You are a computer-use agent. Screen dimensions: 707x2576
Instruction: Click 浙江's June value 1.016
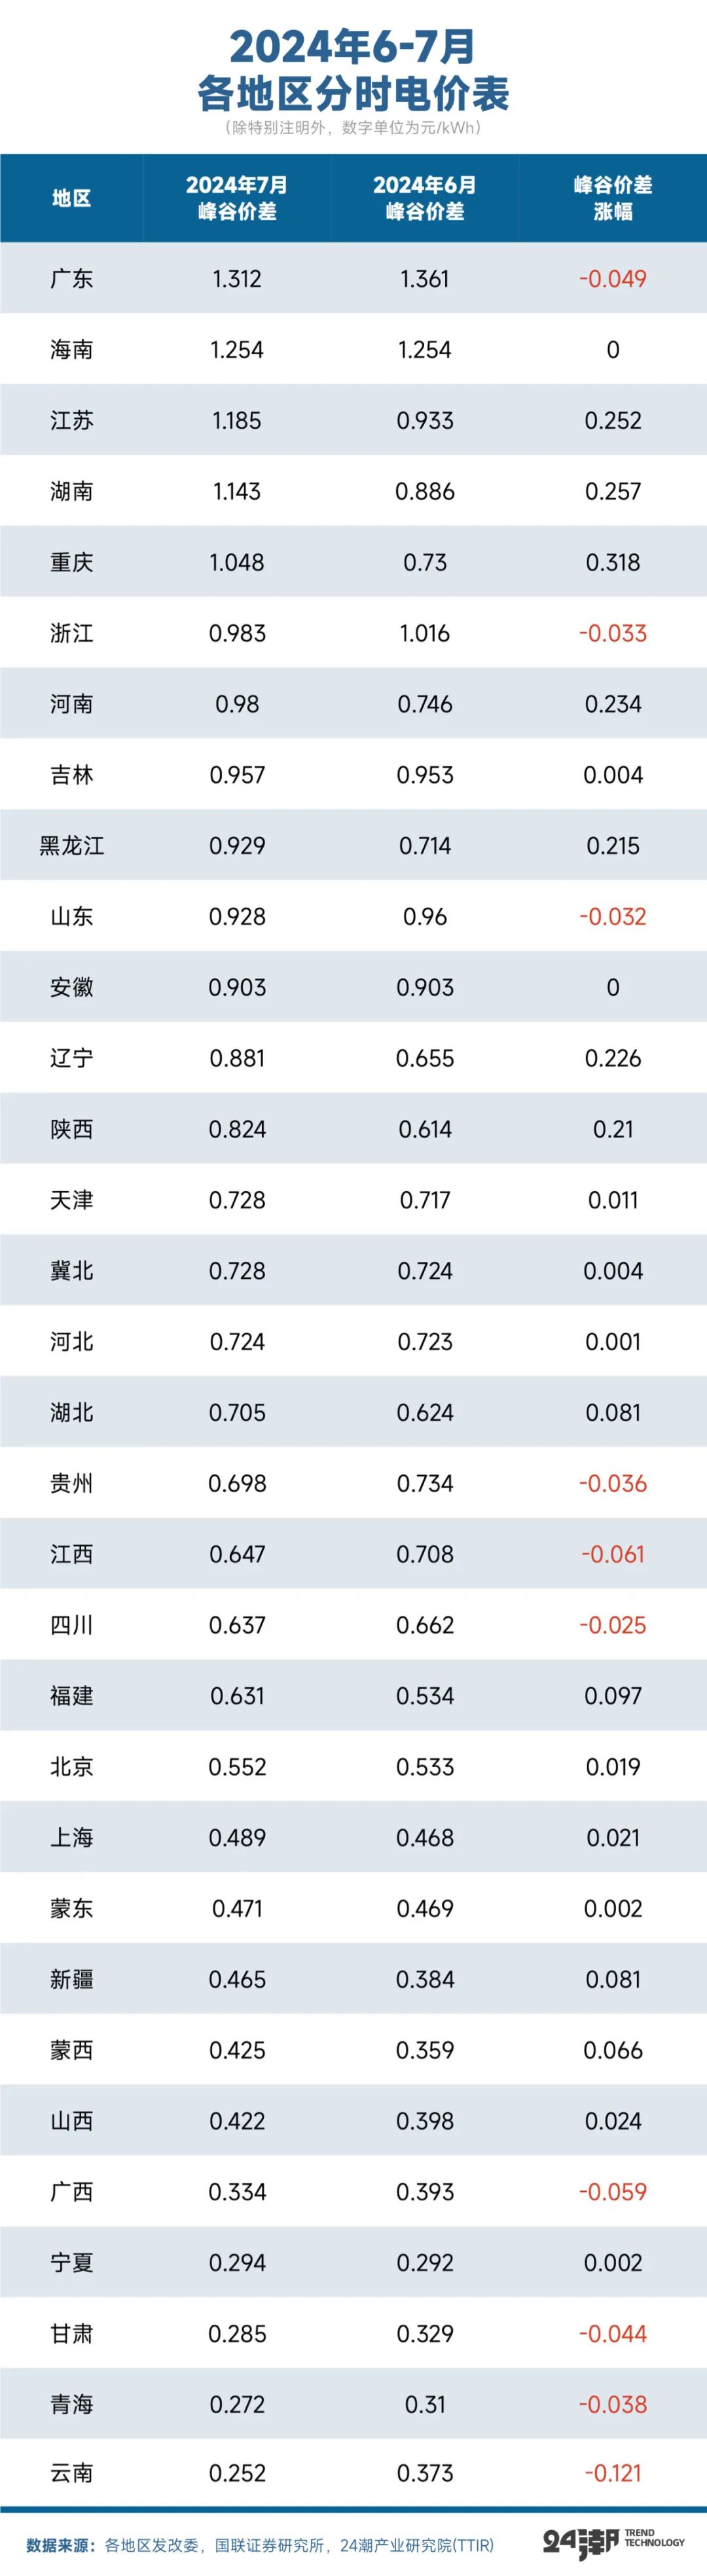pyautogui.click(x=425, y=633)
